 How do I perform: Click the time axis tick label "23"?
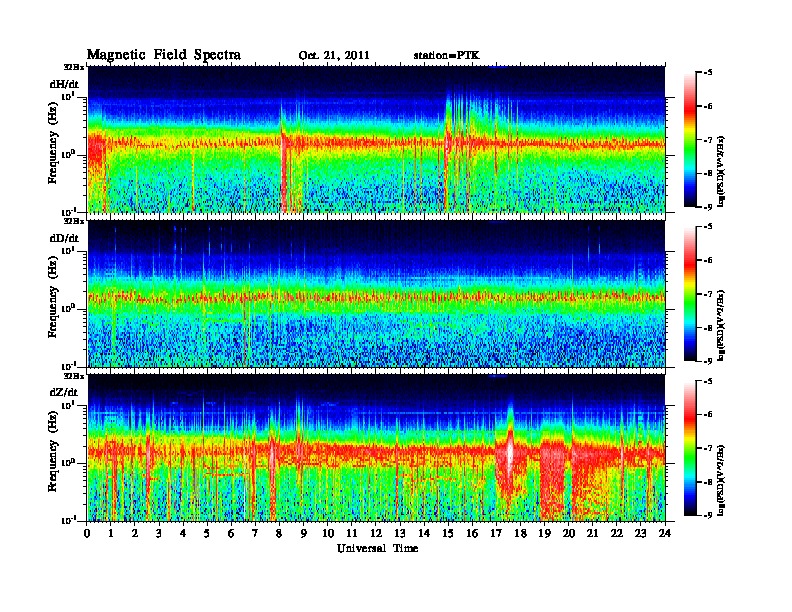coord(641,533)
